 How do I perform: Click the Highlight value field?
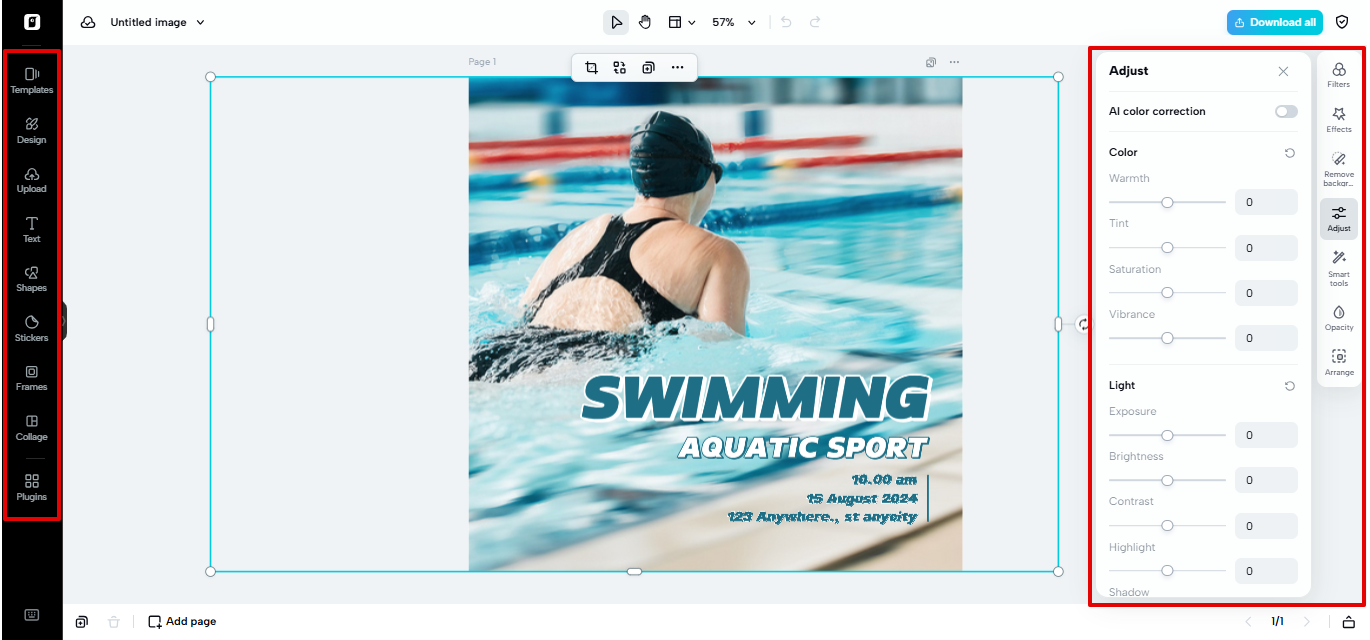1266,571
